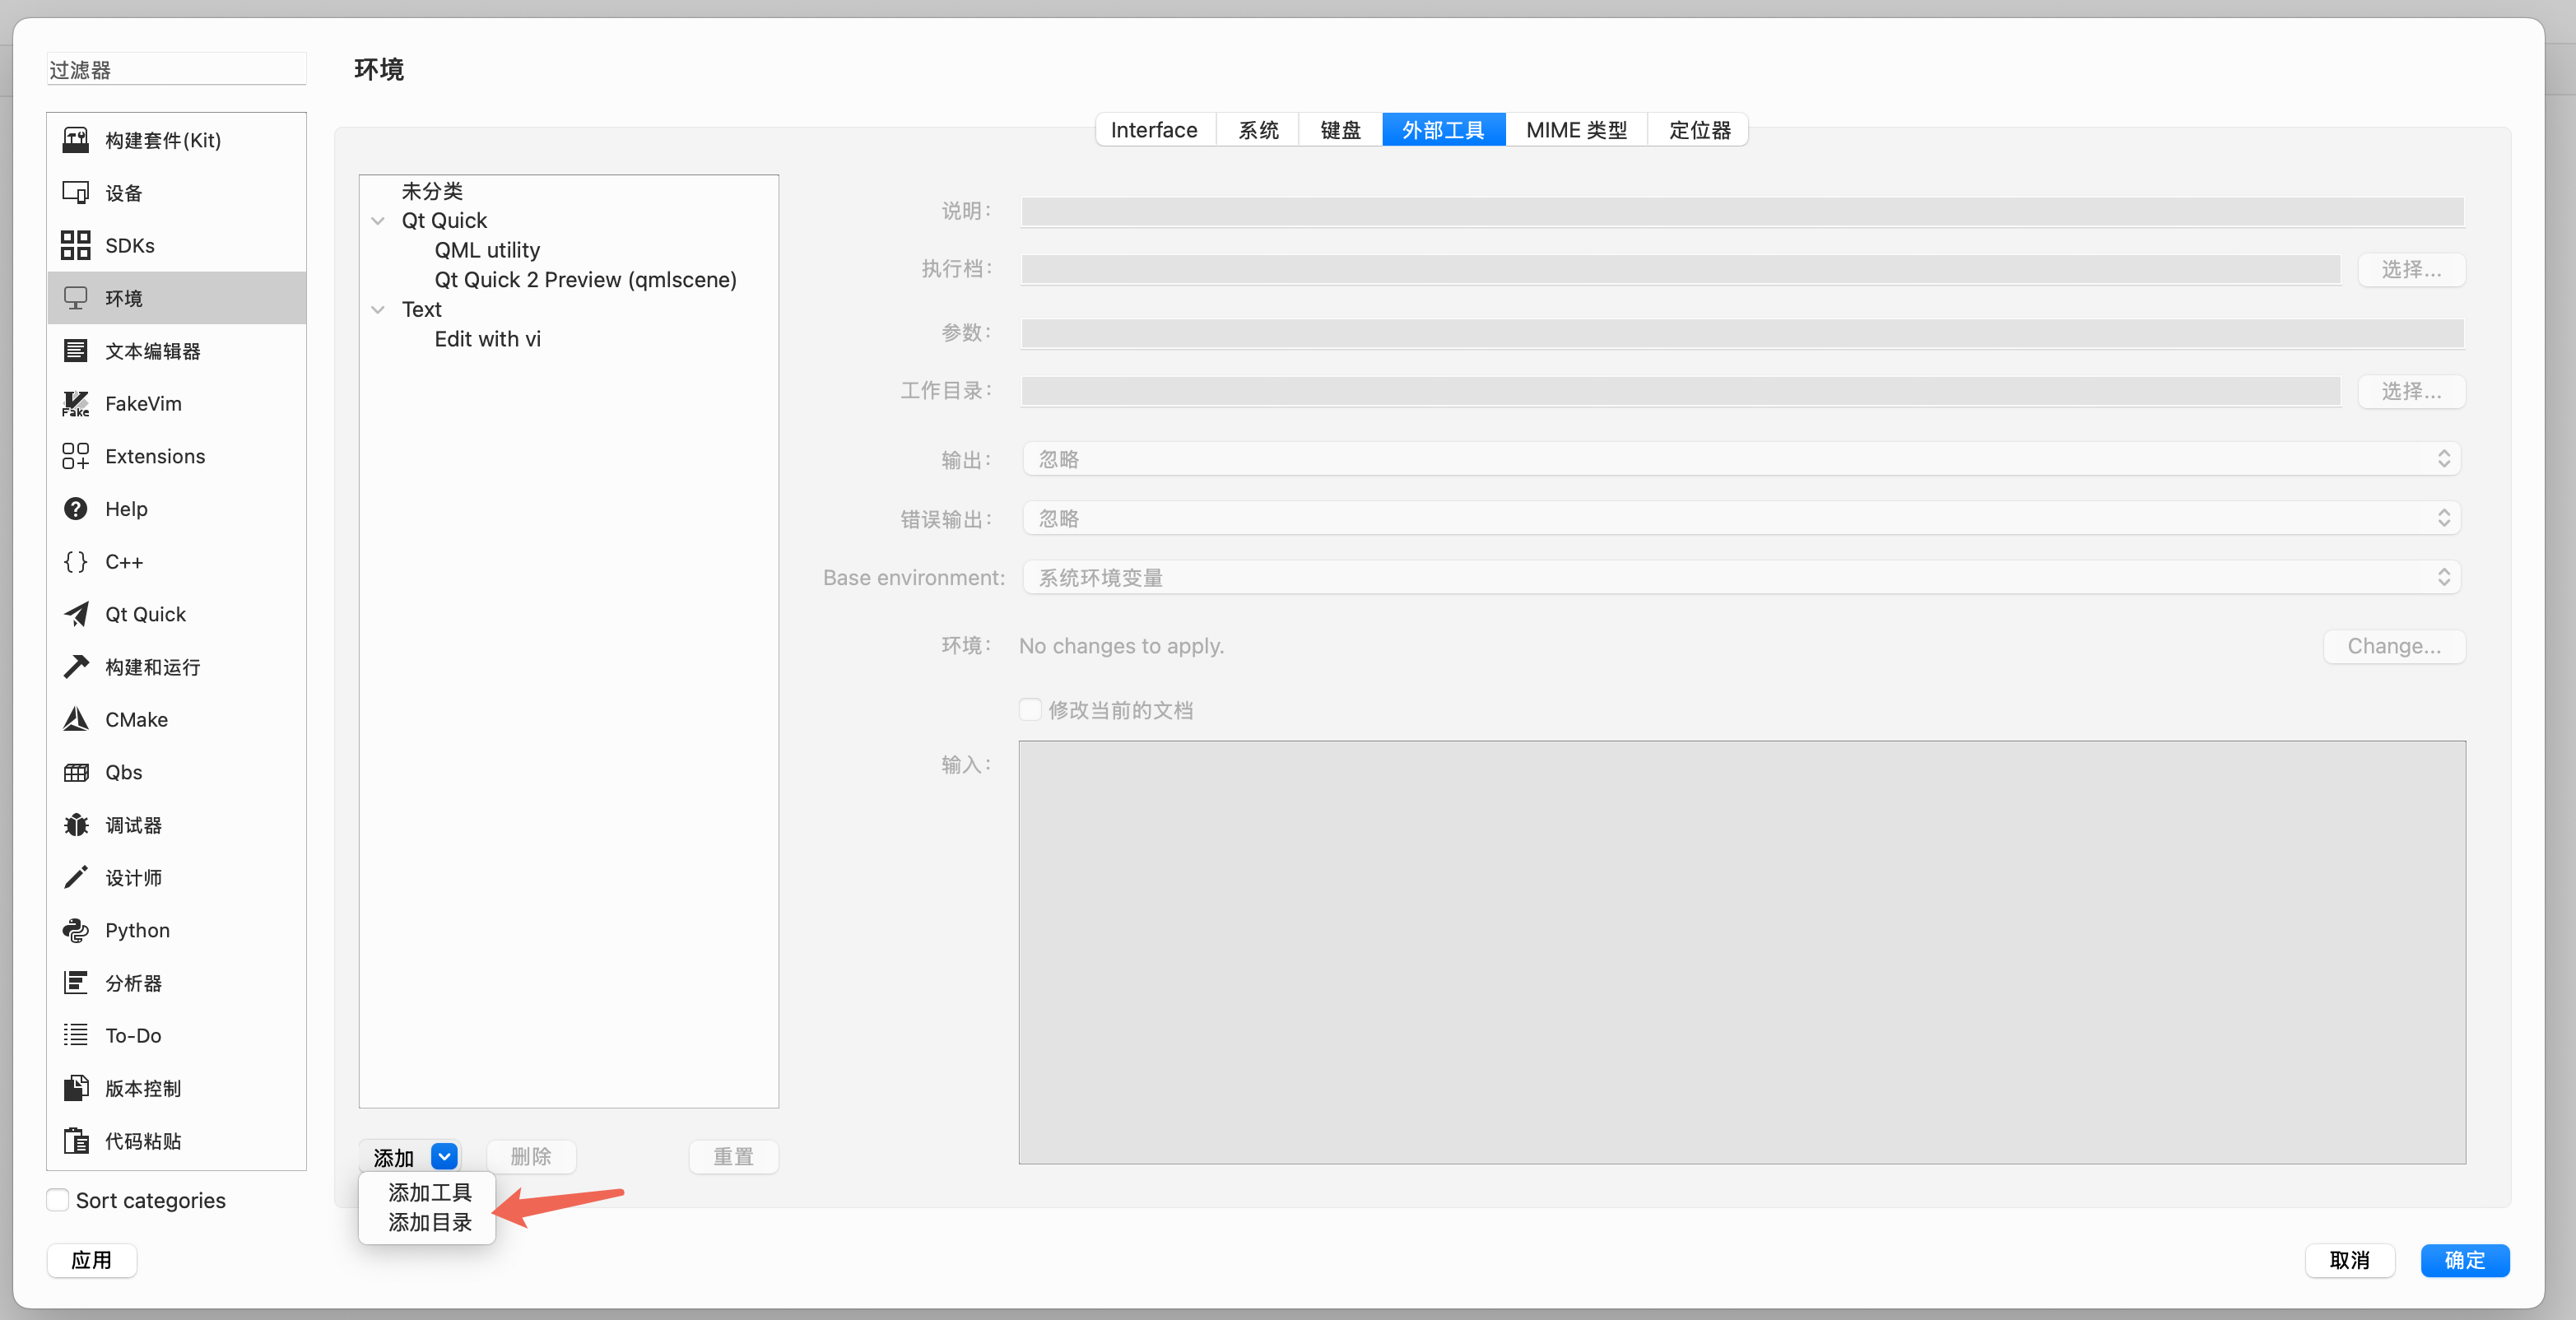This screenshot has width=2576, height=1320.
Task: Click the 确定 confirm button
Action: tap(2464, 1260)
